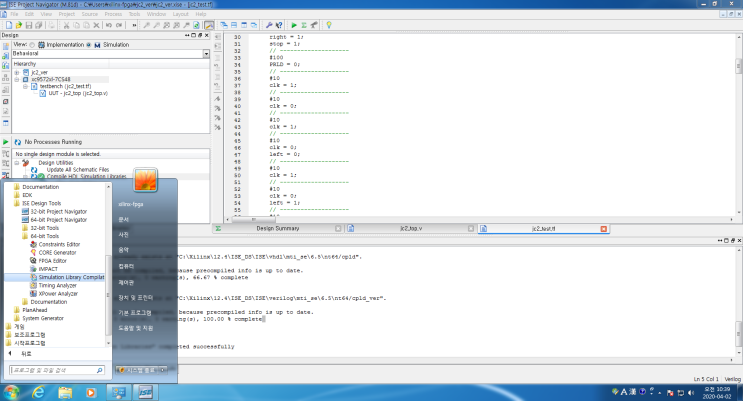
Task: Select Update All Schematic Files process
Action: [x=78, y=170]
